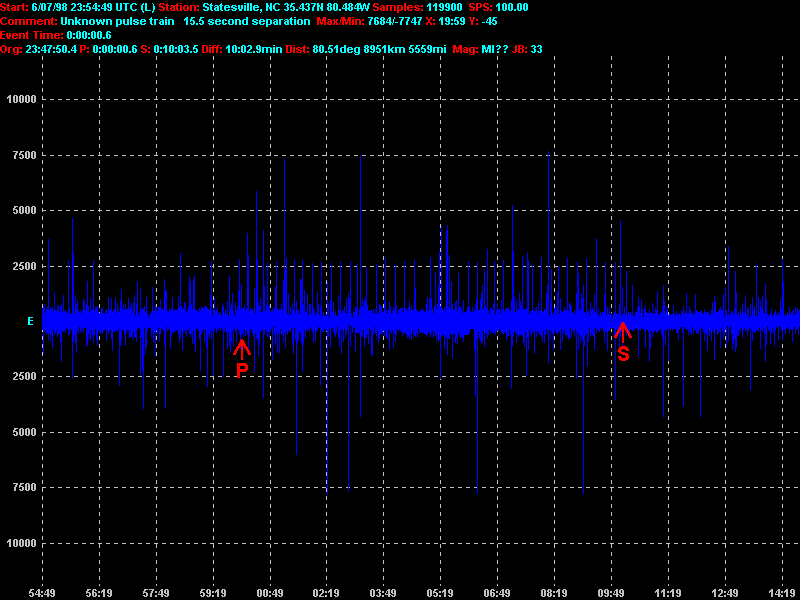The width and height of the screenshot is (800, 600).
Task: Click the 54:49 time axis label
Action: 41,592
